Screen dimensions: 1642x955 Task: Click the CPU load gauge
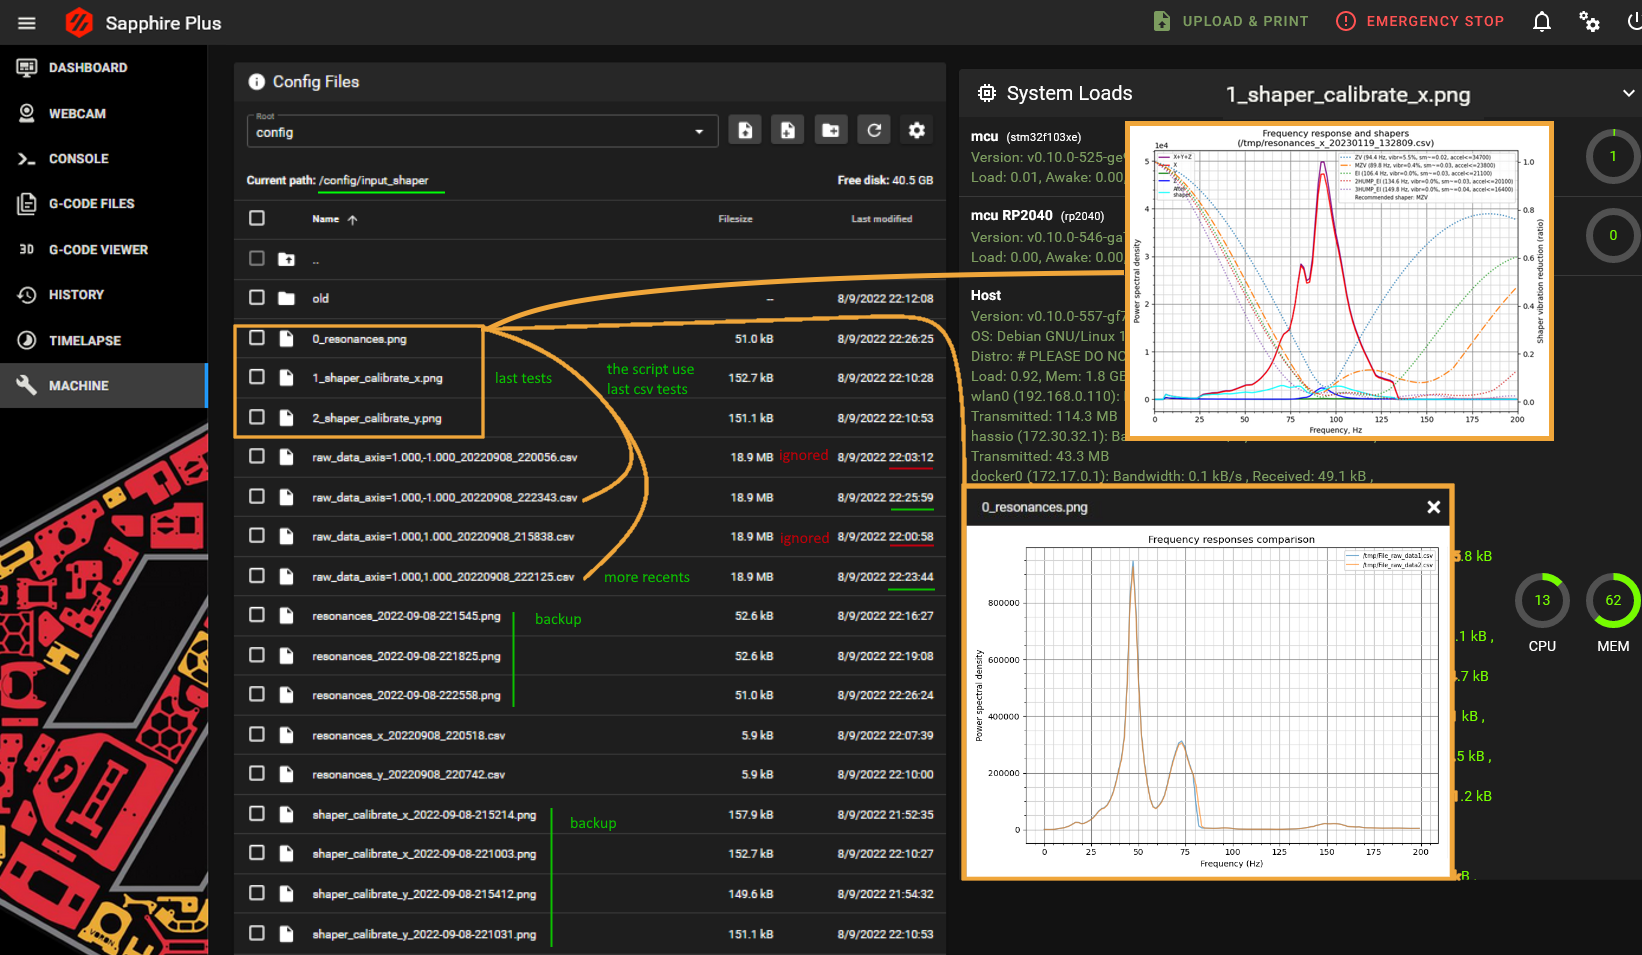click(1542, 600)
